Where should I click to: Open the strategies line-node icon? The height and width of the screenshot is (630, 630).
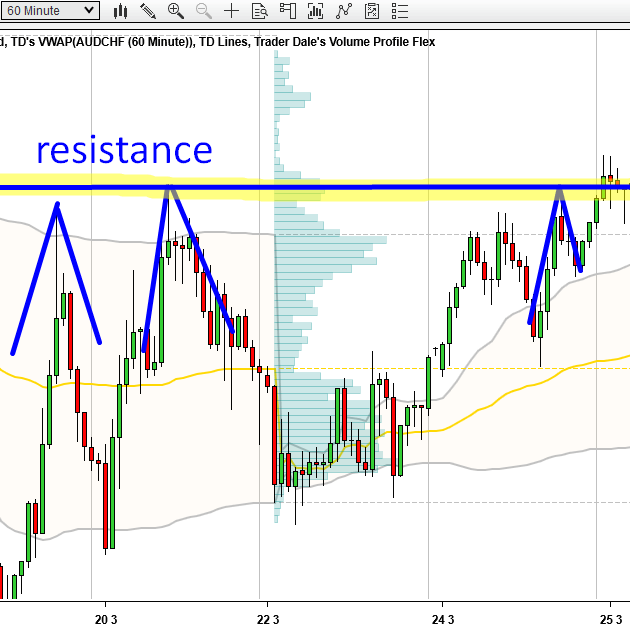tap(344, 11)
